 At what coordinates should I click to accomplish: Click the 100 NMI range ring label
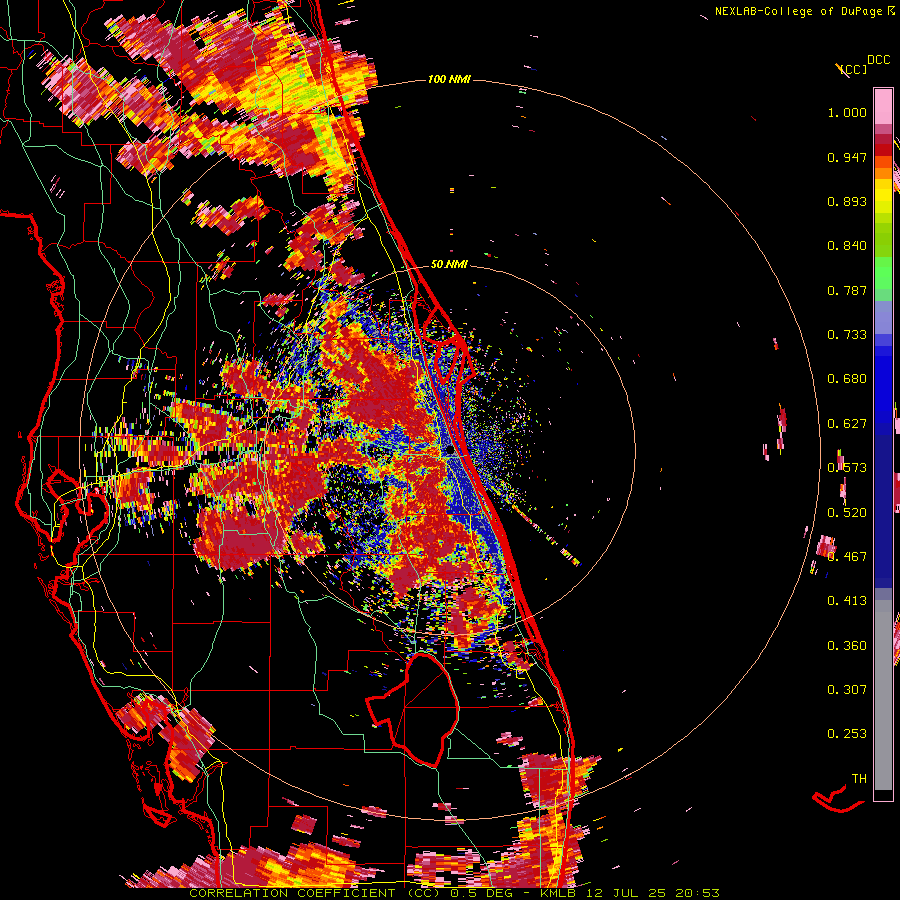point(449,79)
